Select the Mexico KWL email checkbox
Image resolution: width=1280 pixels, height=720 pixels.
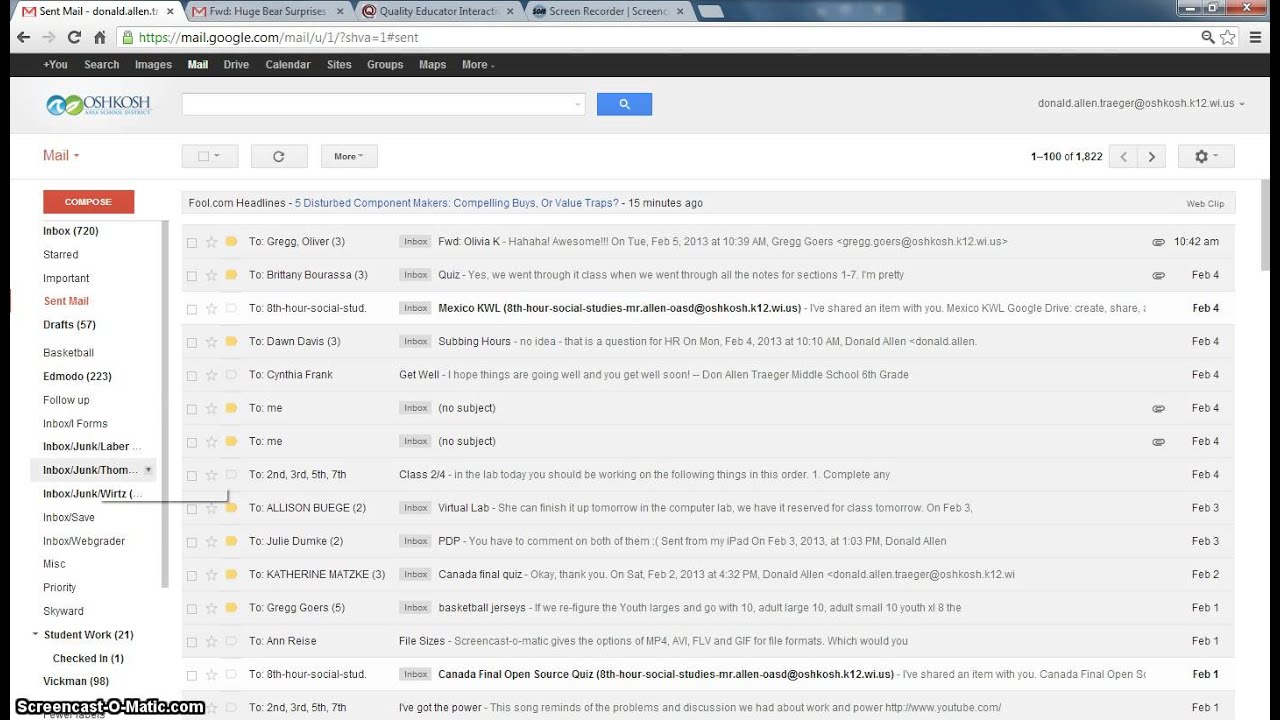(x=192, y=309)
